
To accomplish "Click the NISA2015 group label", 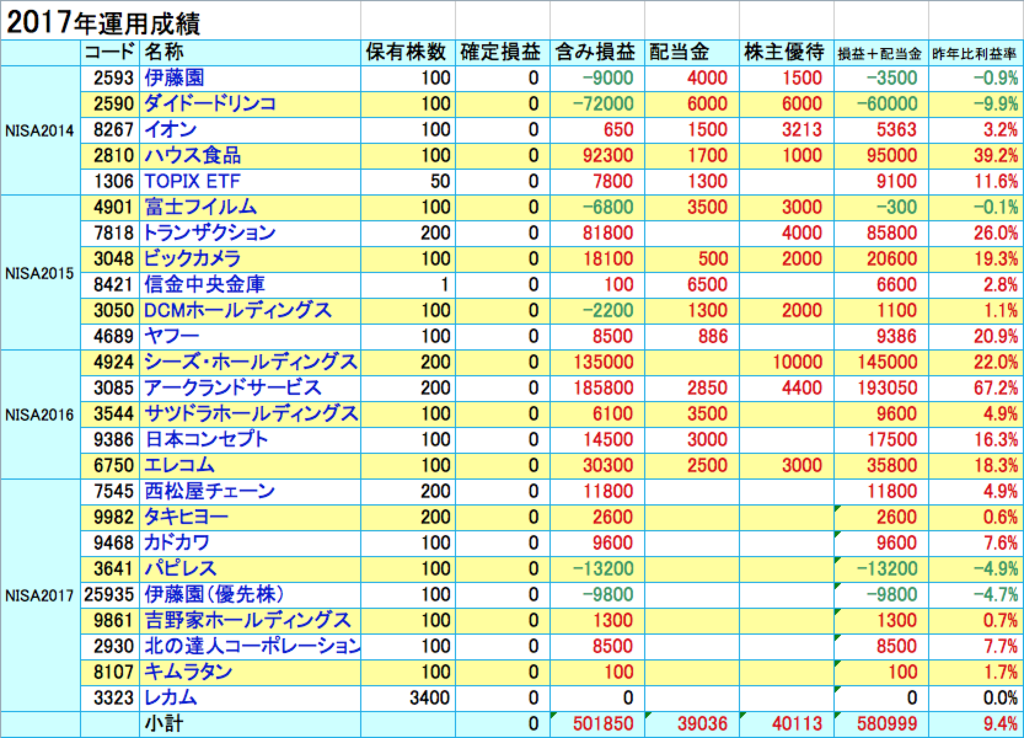I will [40, 273].
